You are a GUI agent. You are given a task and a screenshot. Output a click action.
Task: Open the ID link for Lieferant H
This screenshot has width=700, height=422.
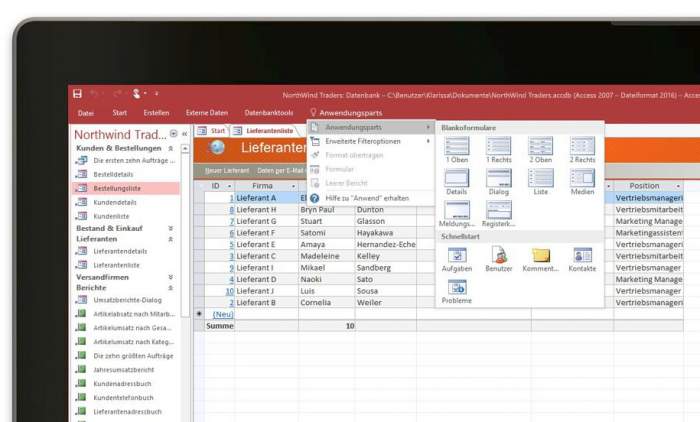pyautogui.click(x=232, y=210)
